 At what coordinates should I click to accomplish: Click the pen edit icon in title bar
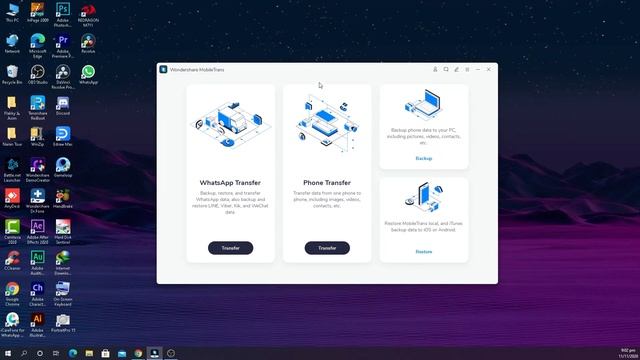click(456, 69)
